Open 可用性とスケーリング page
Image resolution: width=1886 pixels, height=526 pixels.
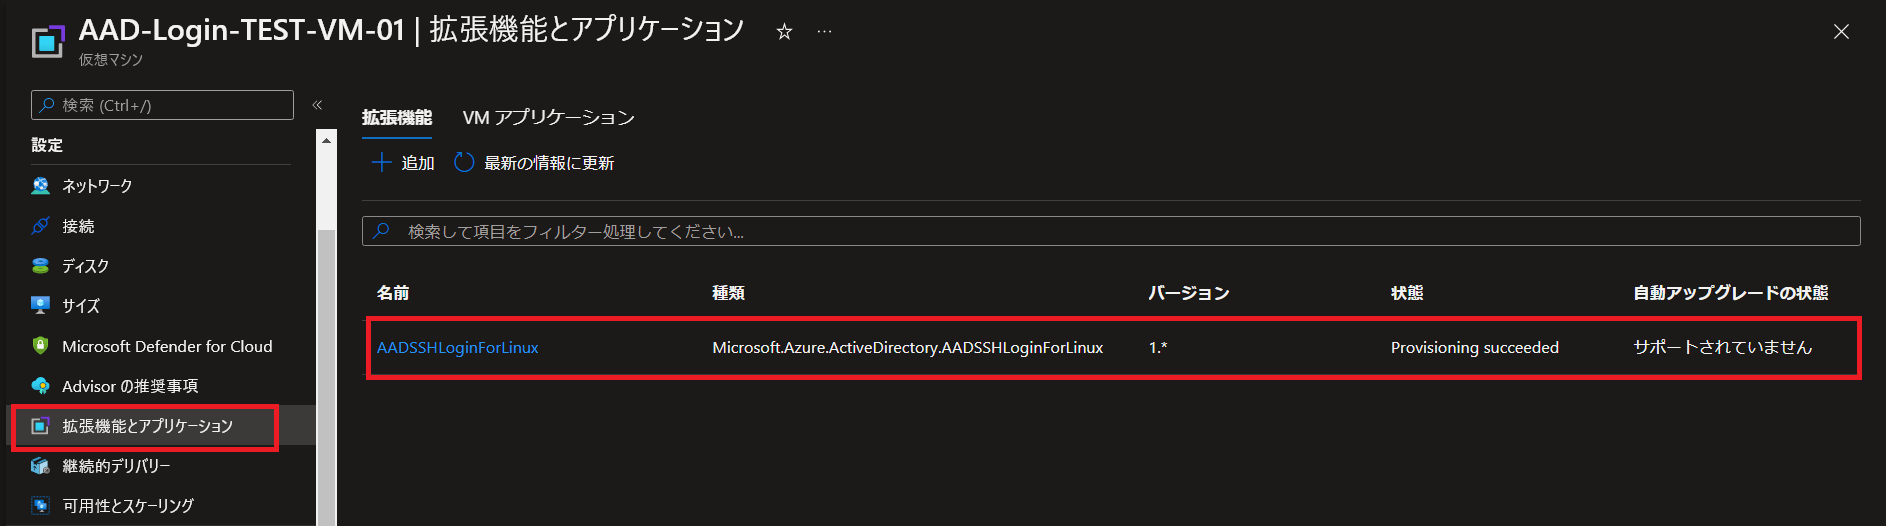coord(128,506)
